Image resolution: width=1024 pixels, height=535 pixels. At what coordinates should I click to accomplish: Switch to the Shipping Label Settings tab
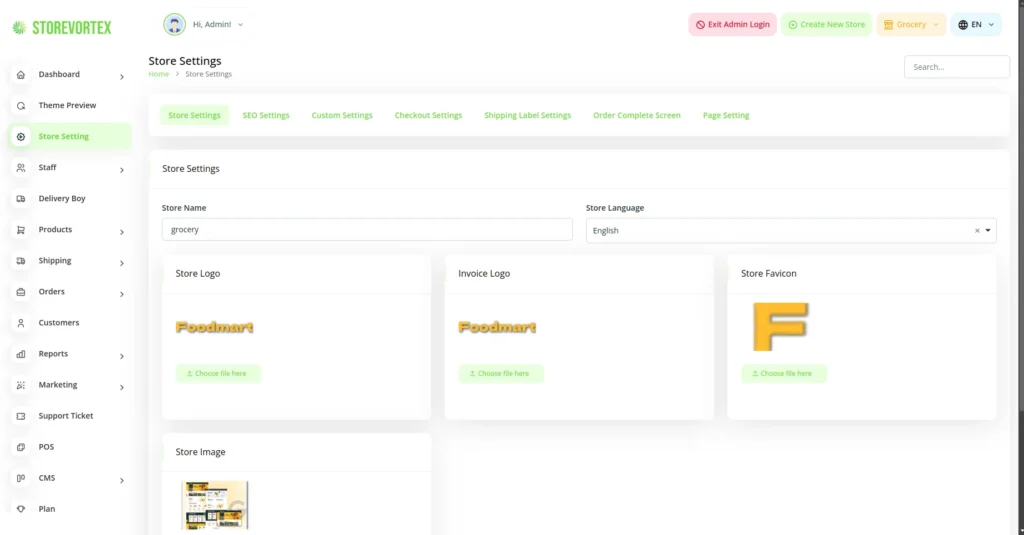tap(527, 115)
